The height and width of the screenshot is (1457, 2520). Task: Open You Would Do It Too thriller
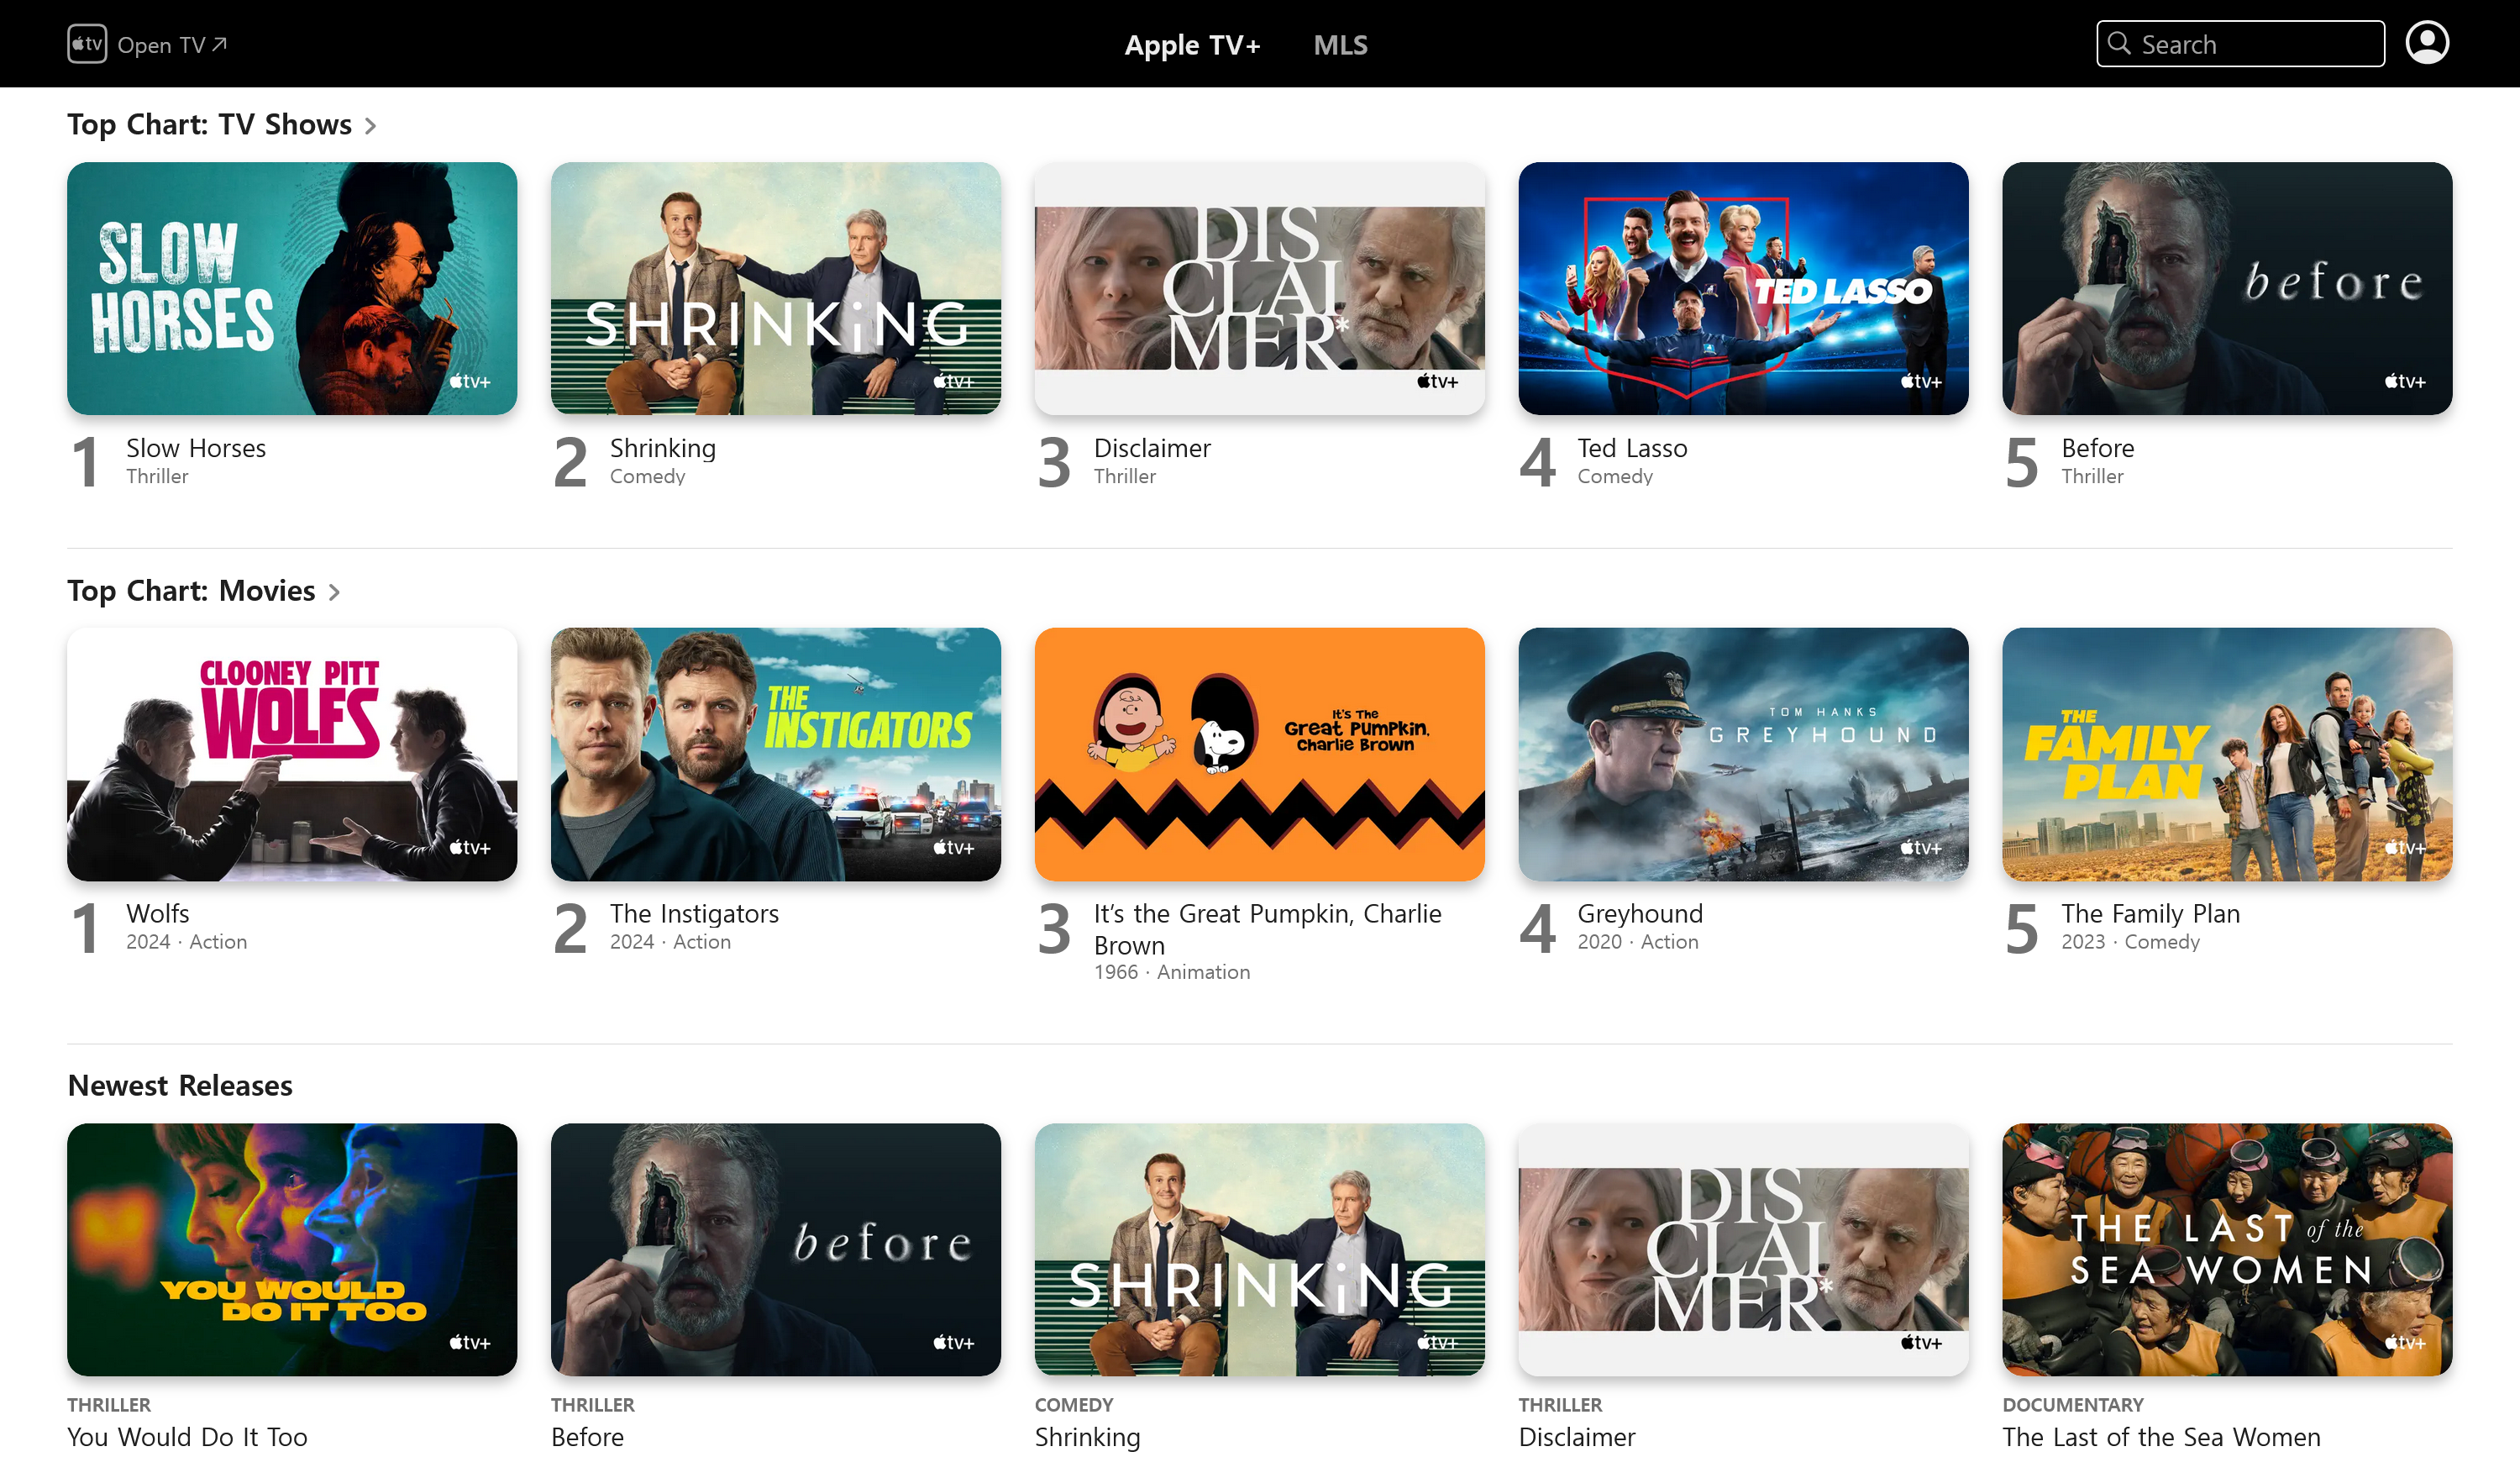click(291, 1245)
